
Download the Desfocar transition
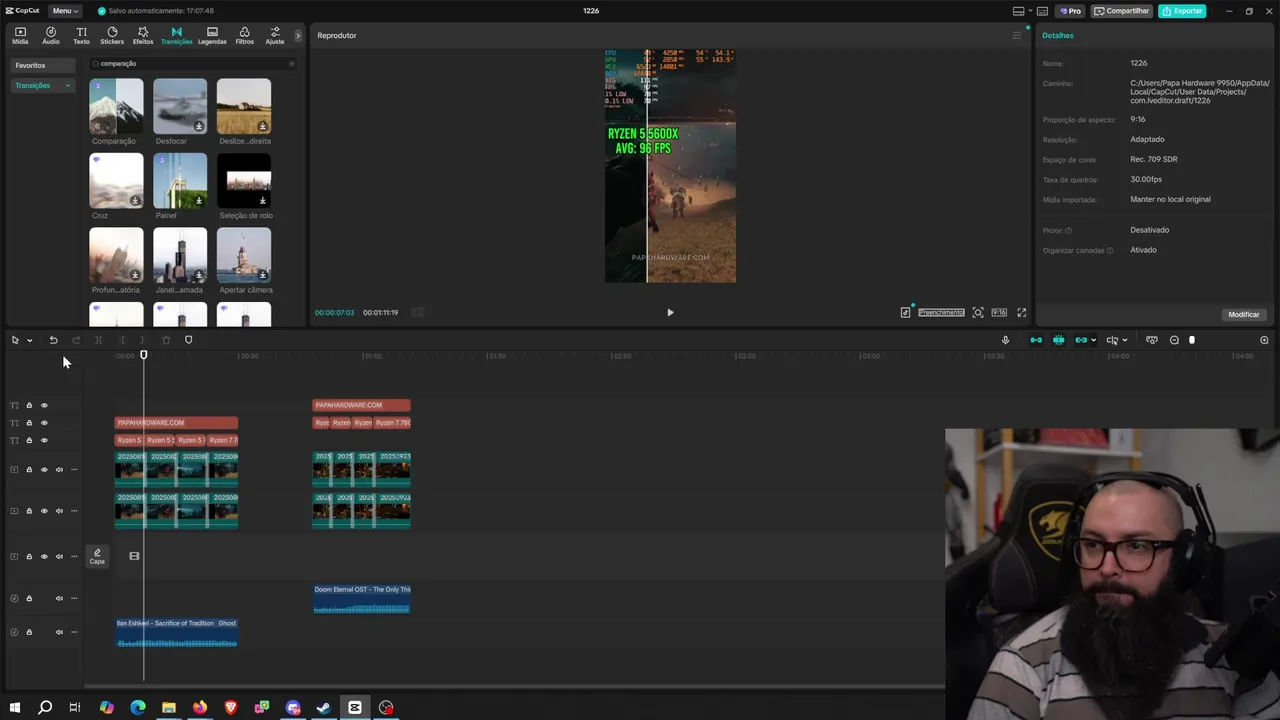click(x=199, y=126)
